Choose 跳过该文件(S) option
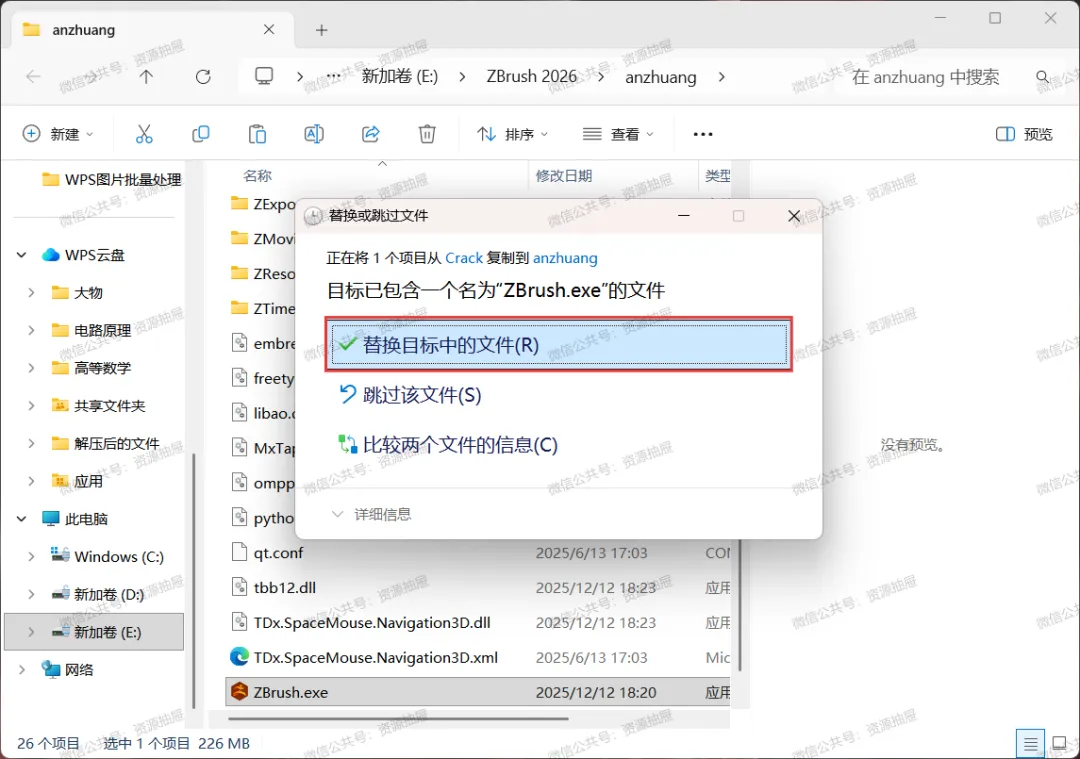This screenshot has width=1080, height=759. [411, 395]
